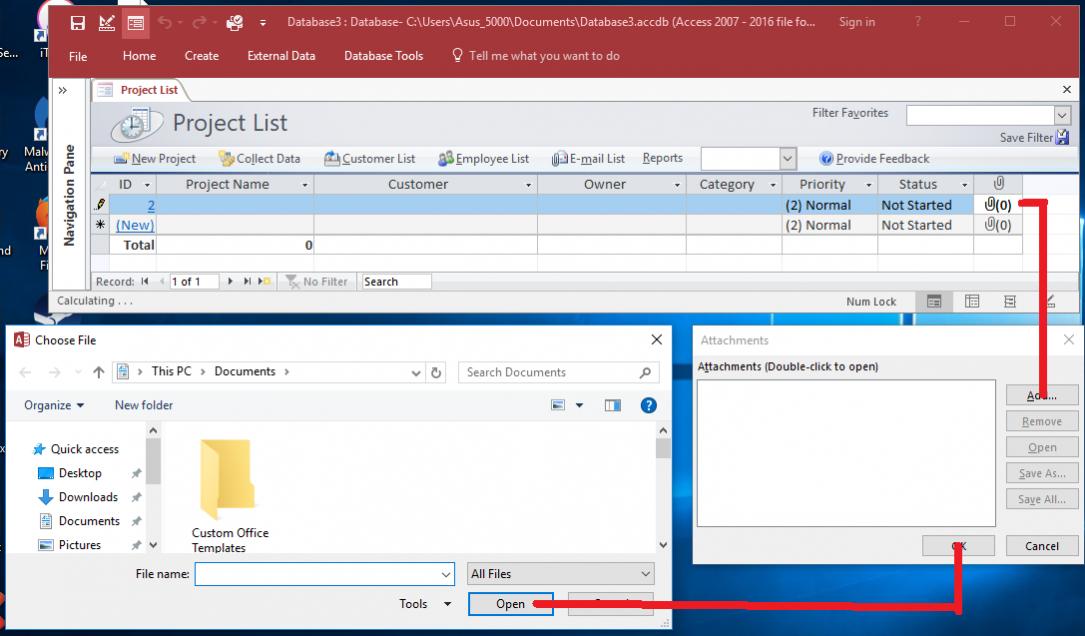Click Cancel in Attachments dialog

(x=1041, y=546)
